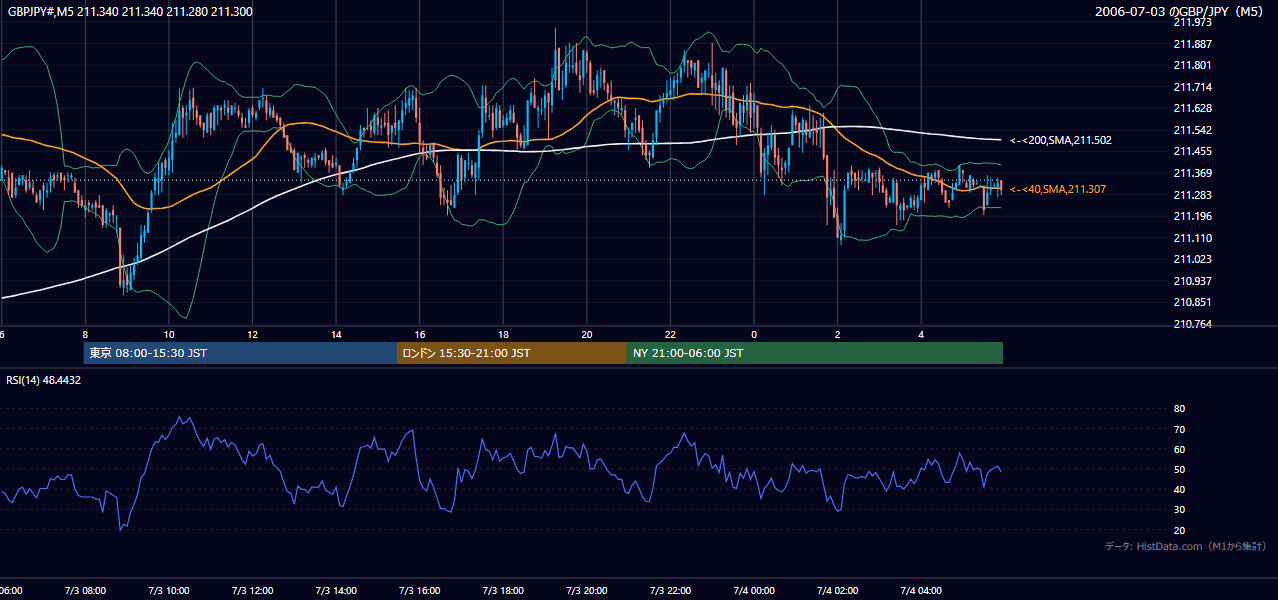
Task: Click the 7/4 00:00 time label
Action: 754,591
